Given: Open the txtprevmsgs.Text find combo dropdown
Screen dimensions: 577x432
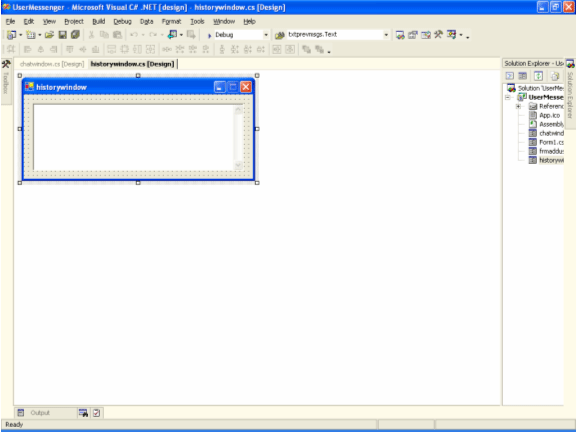Looking at the screenshot, I should (x=386, y=35).
